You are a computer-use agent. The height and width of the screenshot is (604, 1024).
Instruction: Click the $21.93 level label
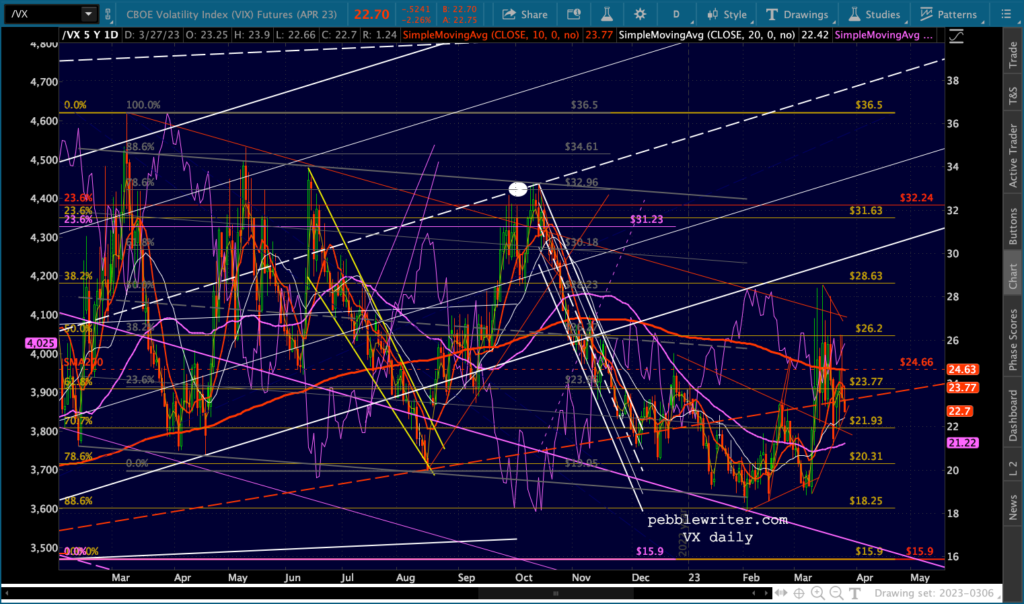click(x=865, y=421)
